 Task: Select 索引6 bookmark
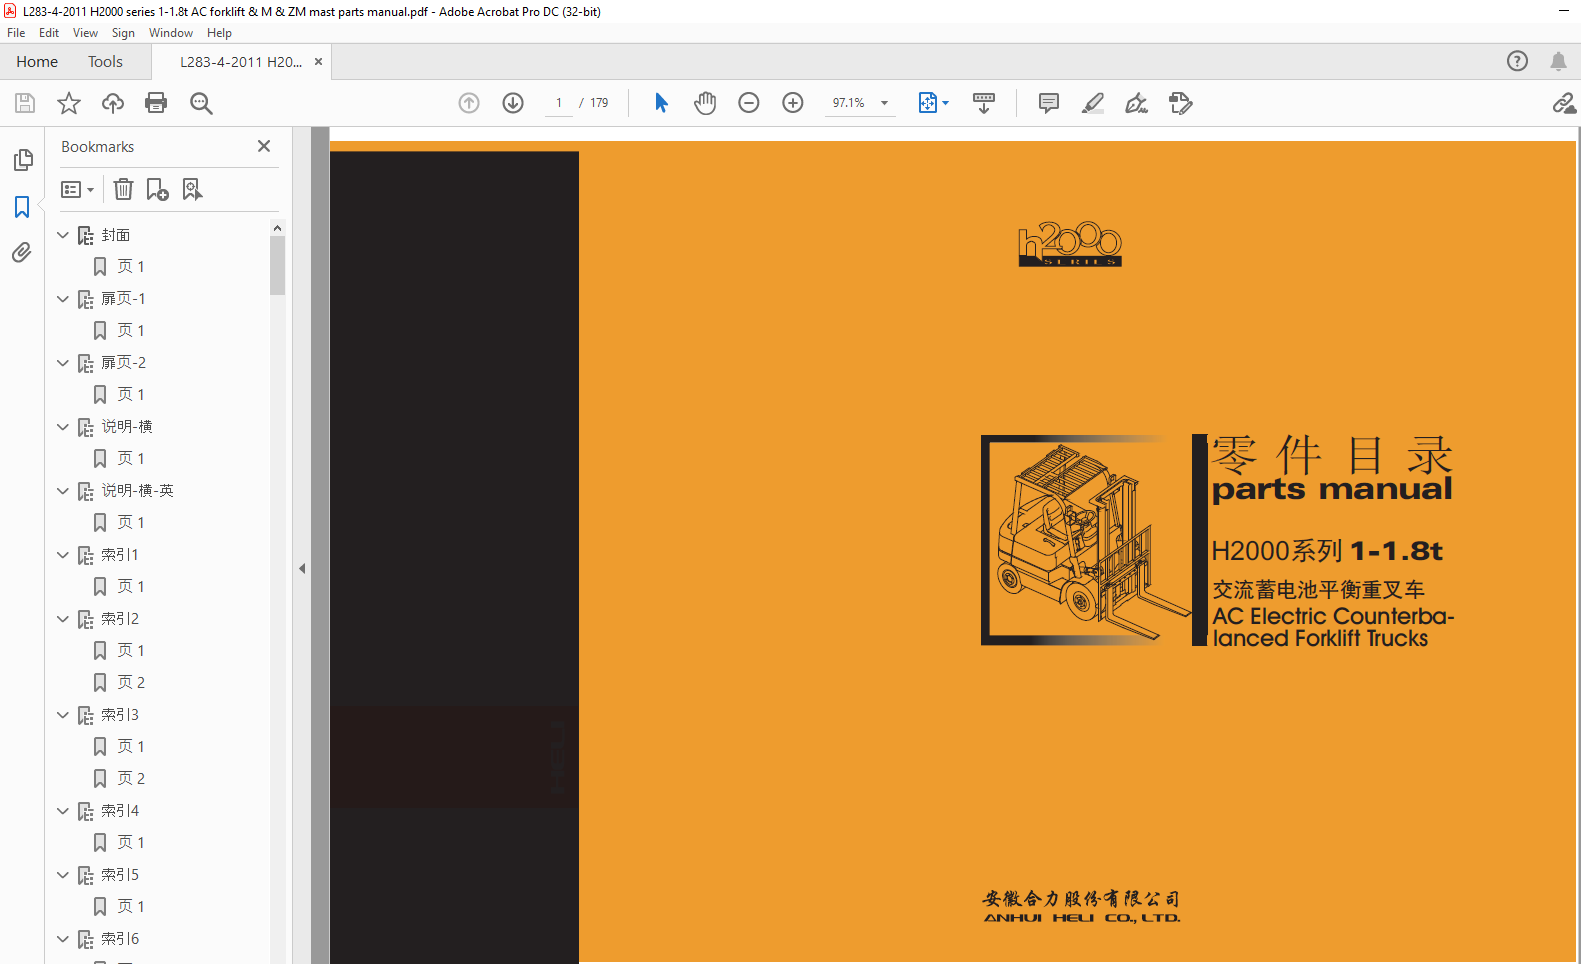(x=120, y=939)
